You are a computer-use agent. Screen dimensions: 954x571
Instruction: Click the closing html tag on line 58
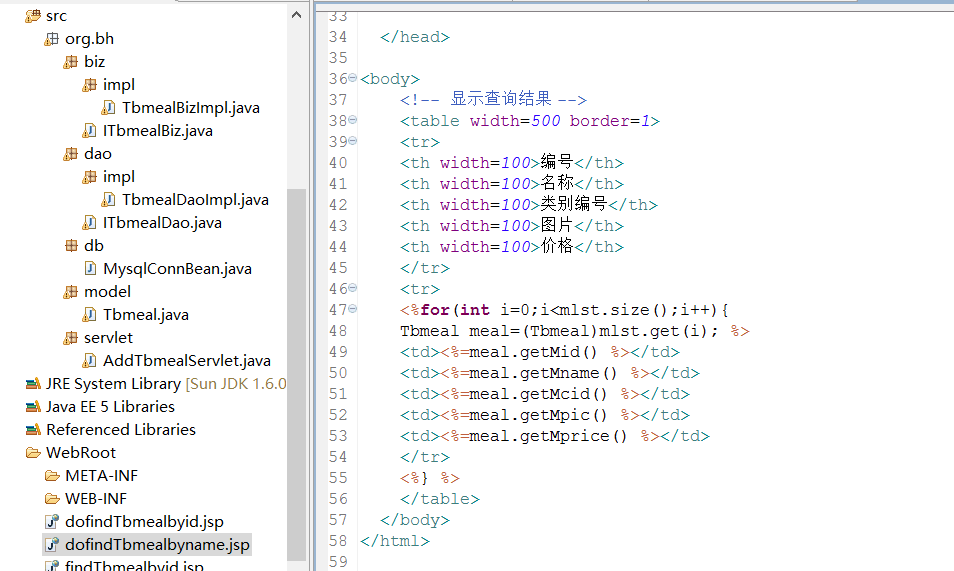[x=395, y=541]
